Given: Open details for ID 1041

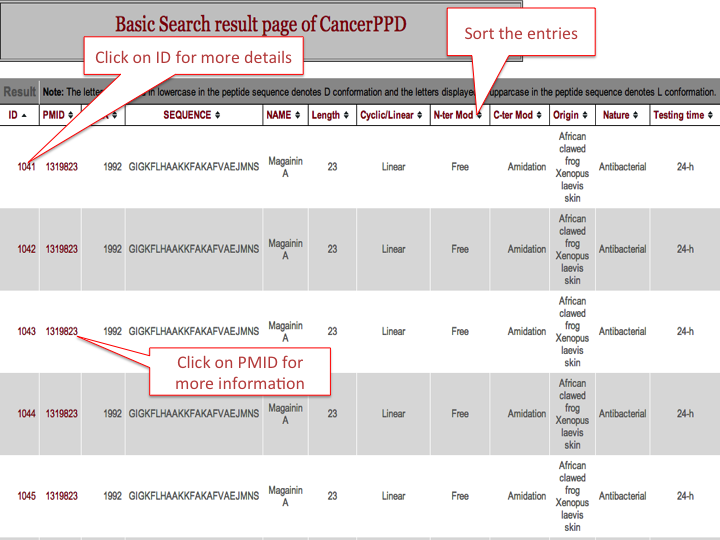Looking at the screenshot, I should (x=26, y=167).
